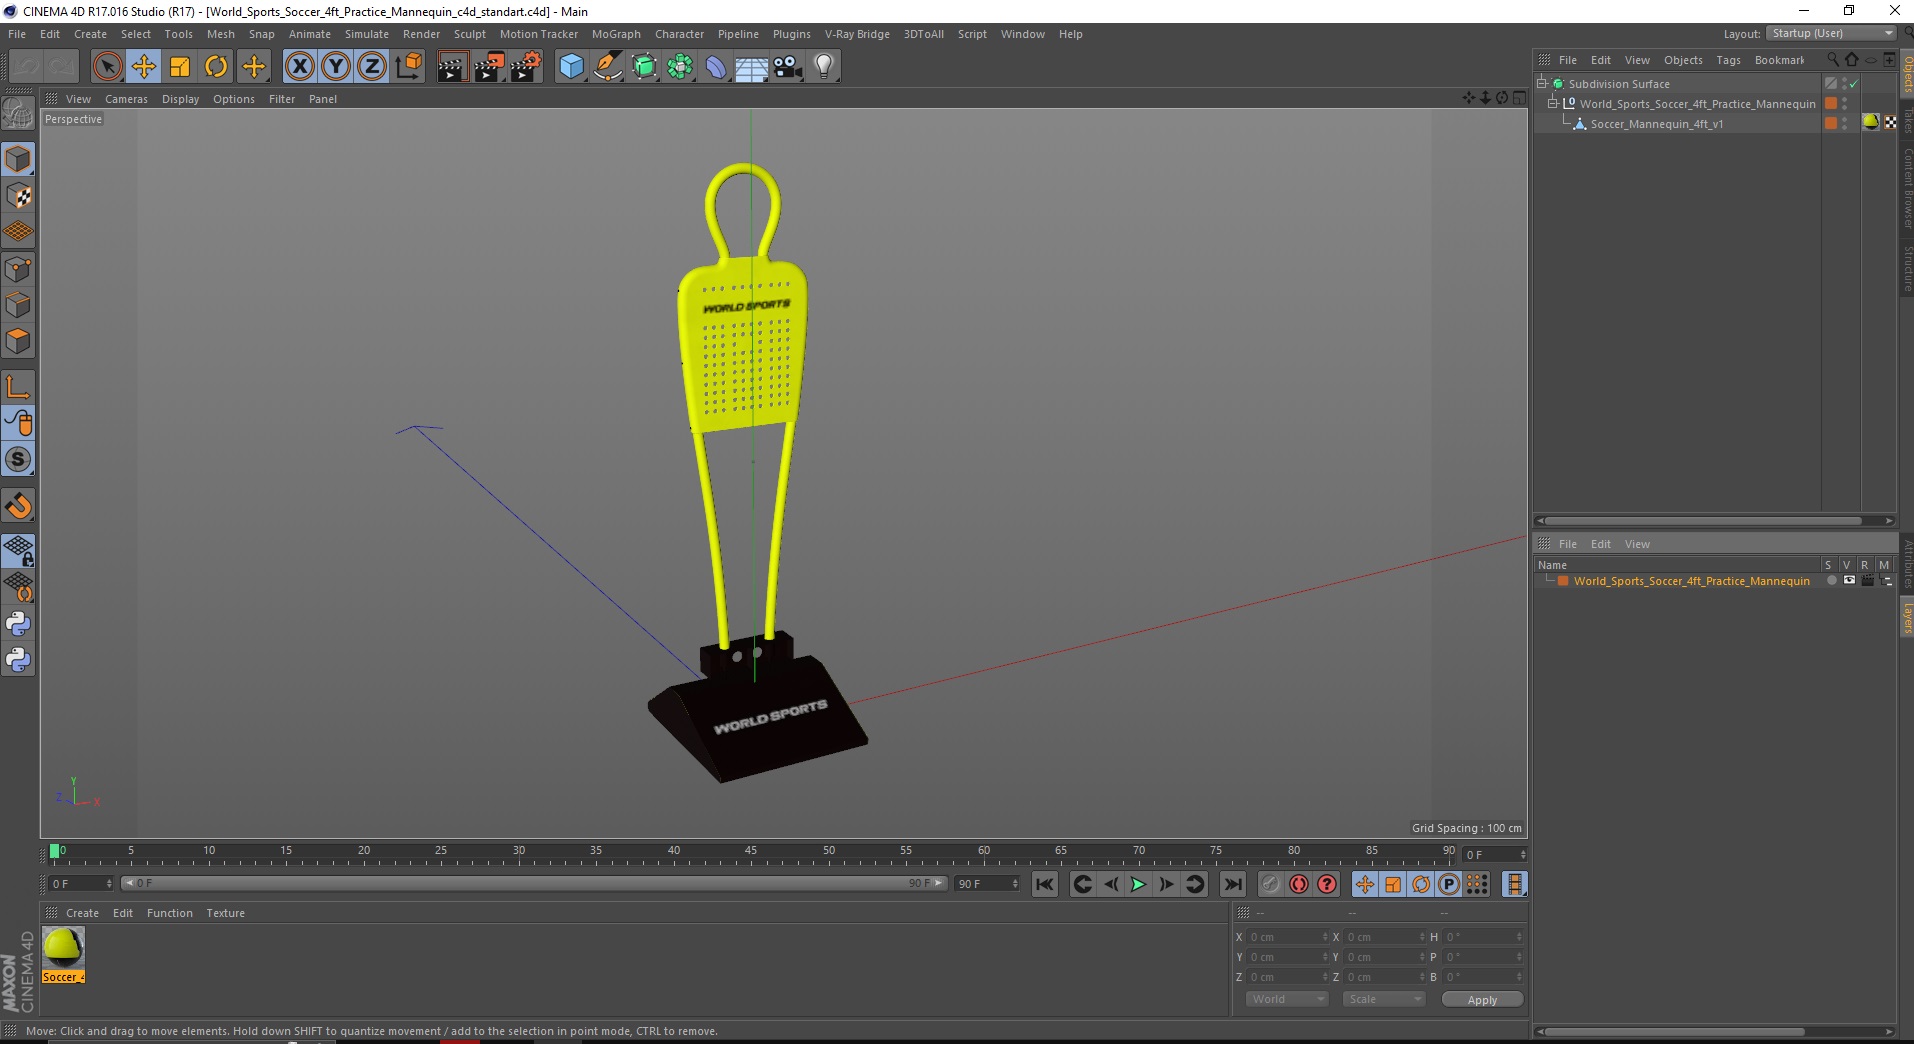Open the Scale size mode dropdown

(x=1383, y=999)
